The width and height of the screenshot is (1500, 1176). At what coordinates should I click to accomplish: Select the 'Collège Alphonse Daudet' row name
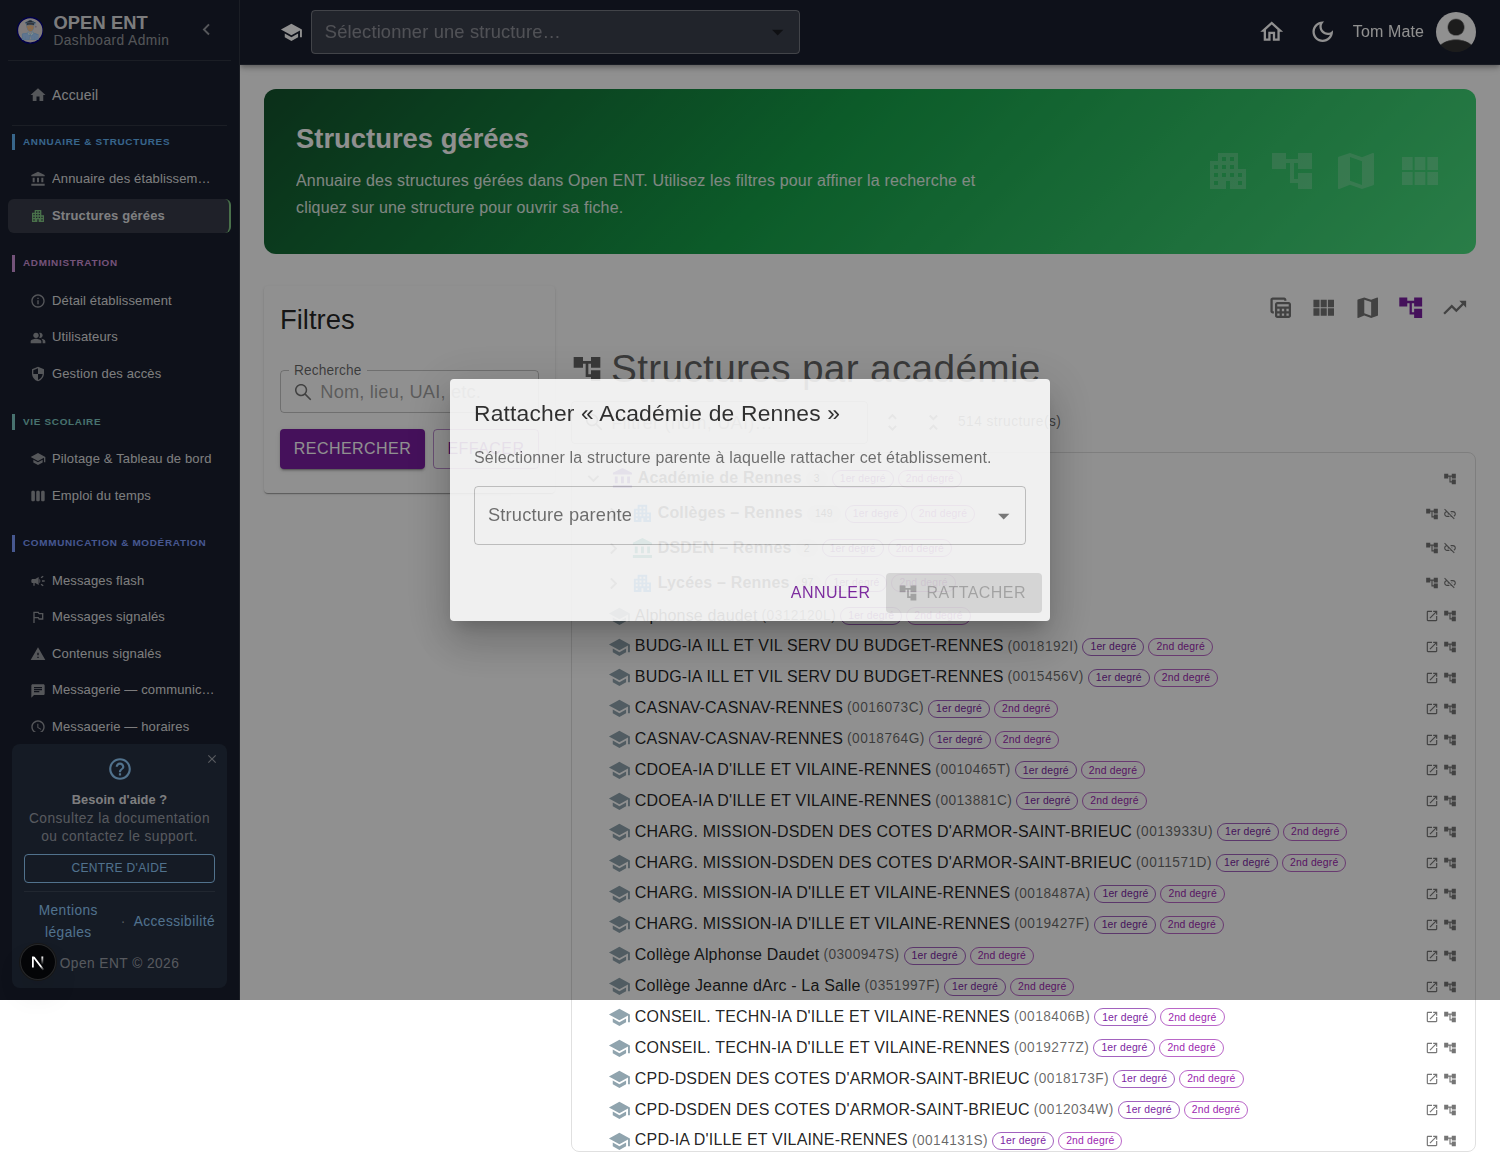[727, 955]
